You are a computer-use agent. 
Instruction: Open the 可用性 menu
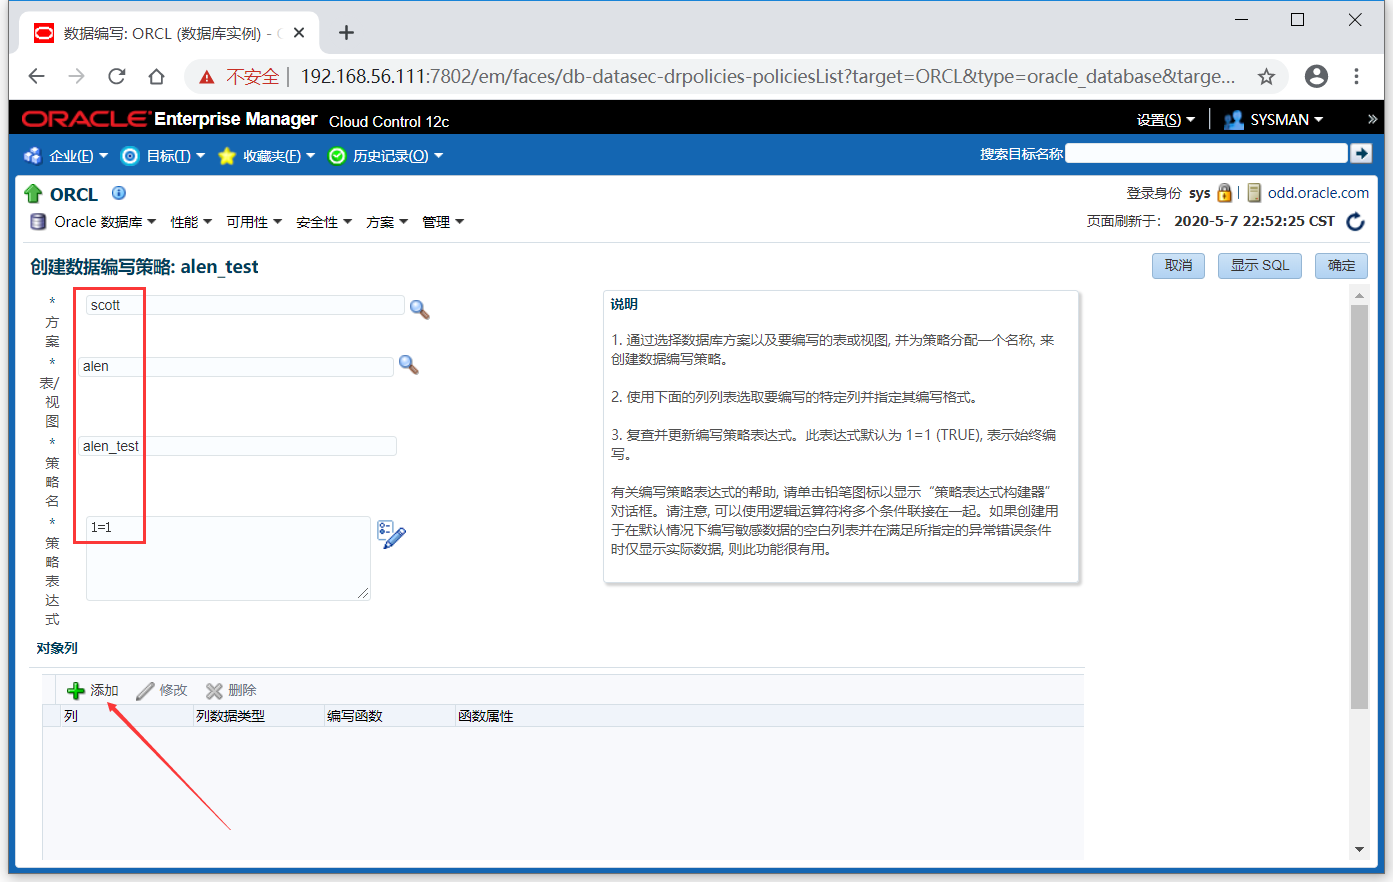coord(254,222)
